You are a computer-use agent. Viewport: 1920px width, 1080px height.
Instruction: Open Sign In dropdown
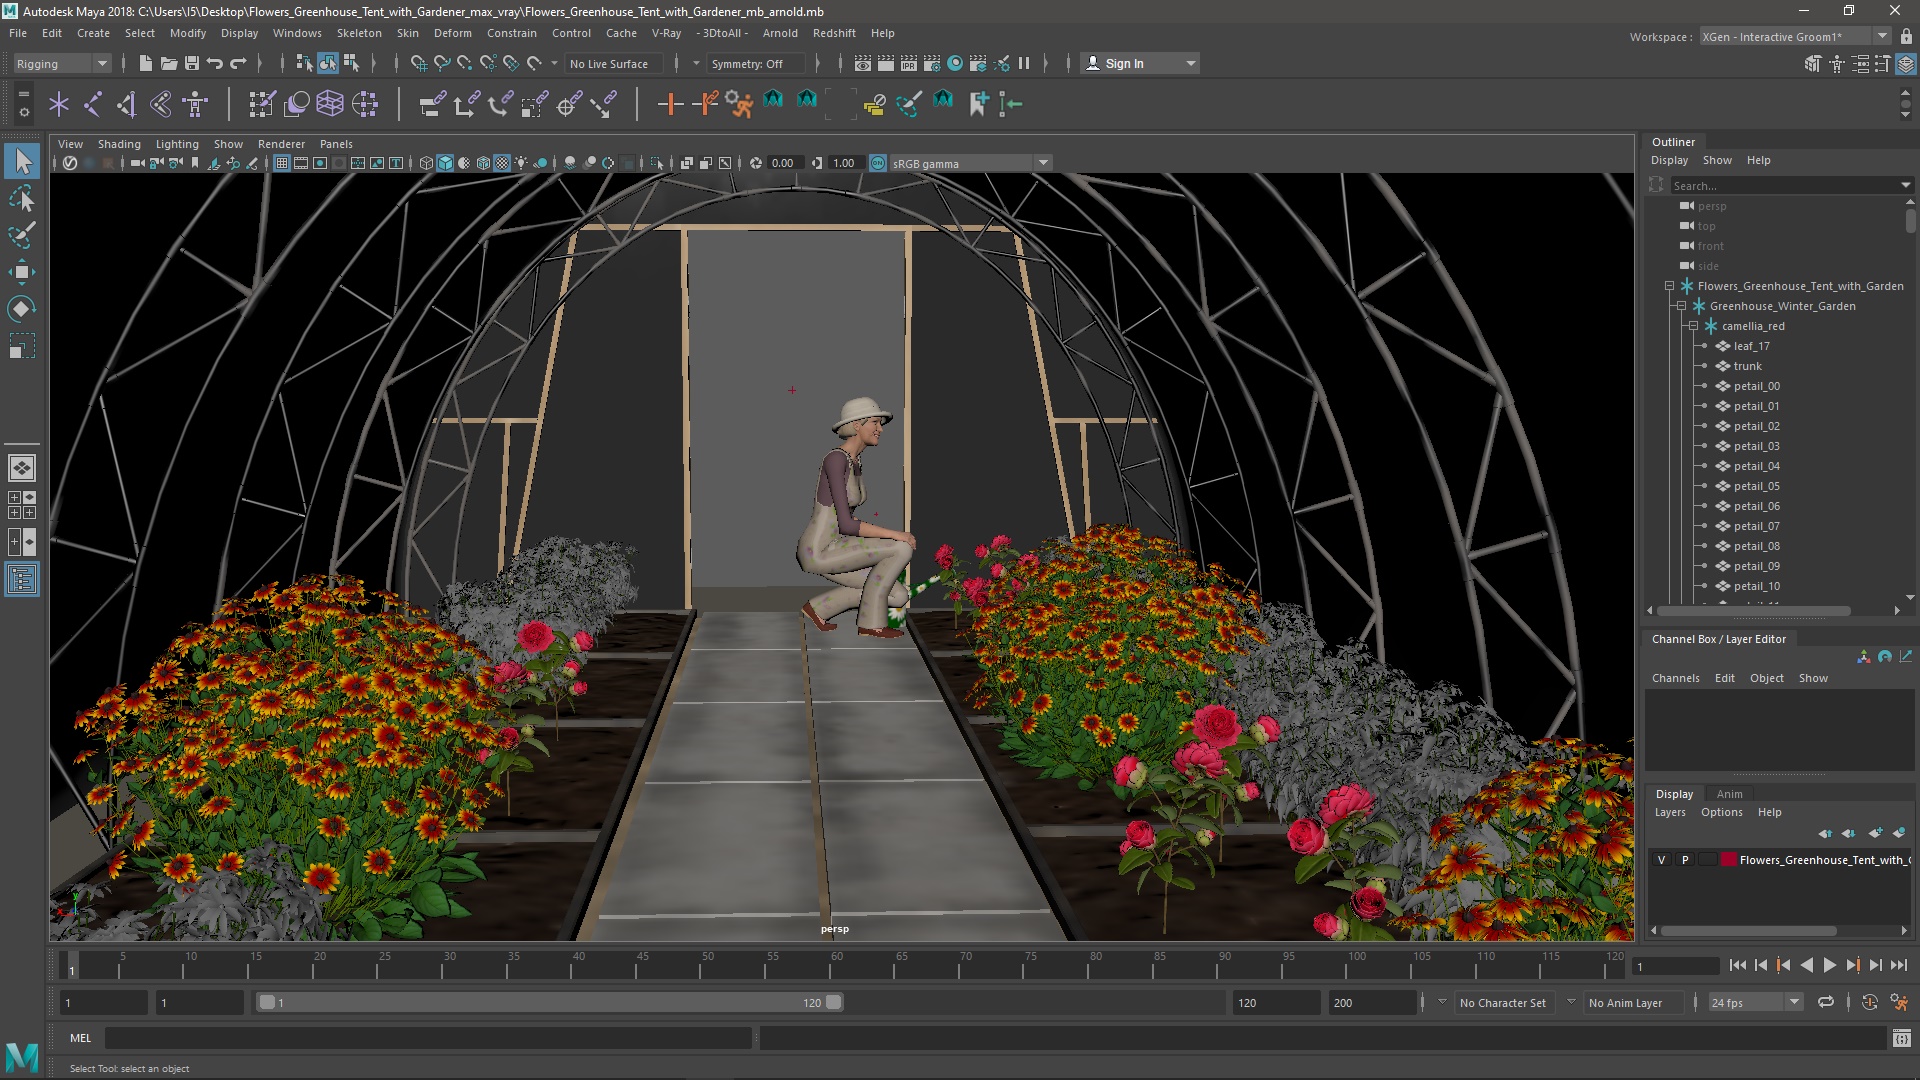point(1139,64)
